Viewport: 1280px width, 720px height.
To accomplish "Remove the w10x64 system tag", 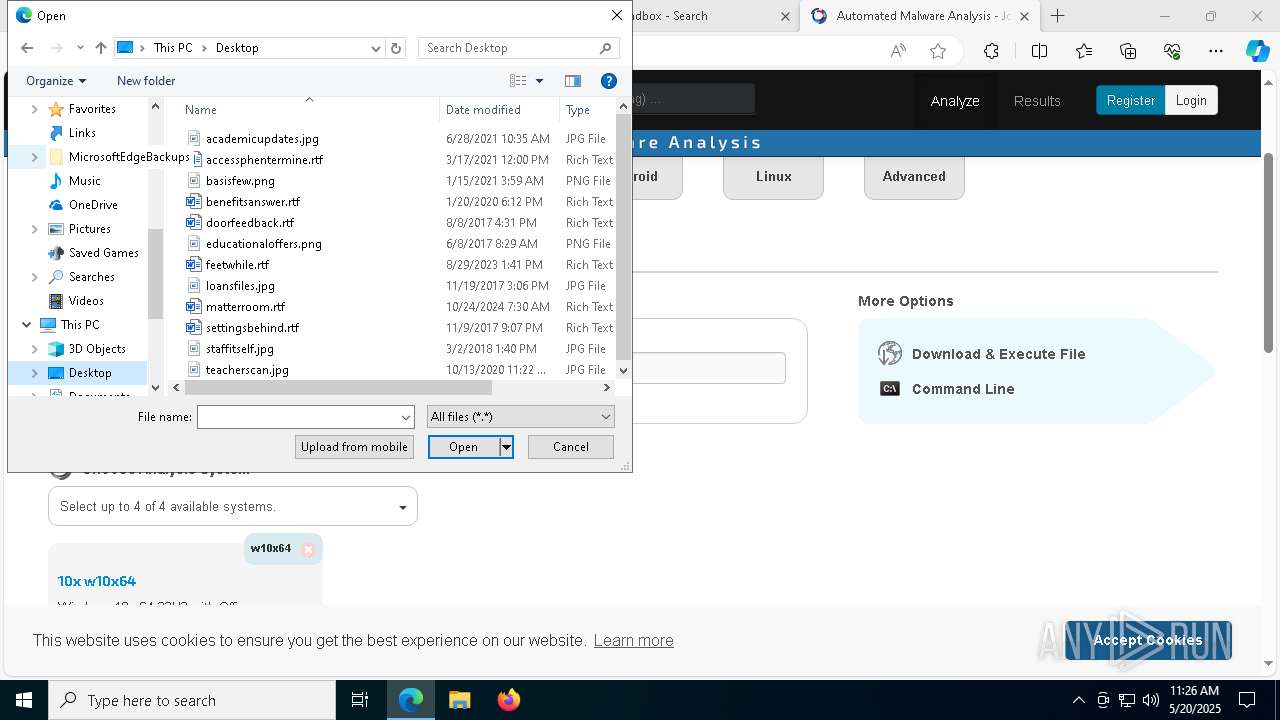I will coord(308,549).
